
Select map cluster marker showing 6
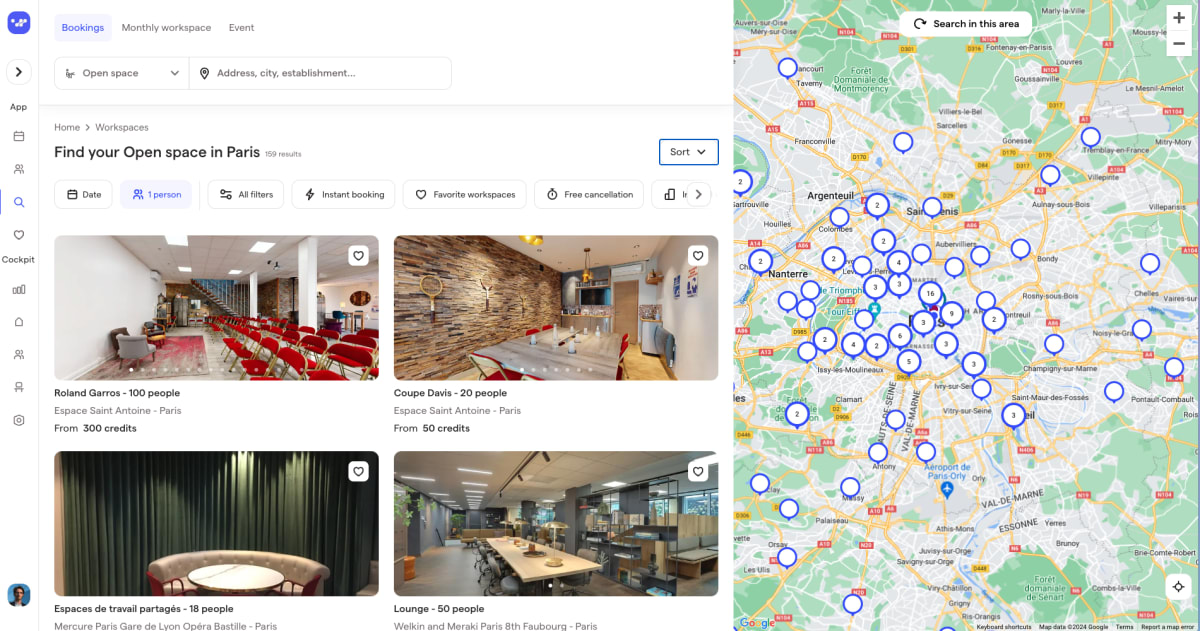pos(899,336)
